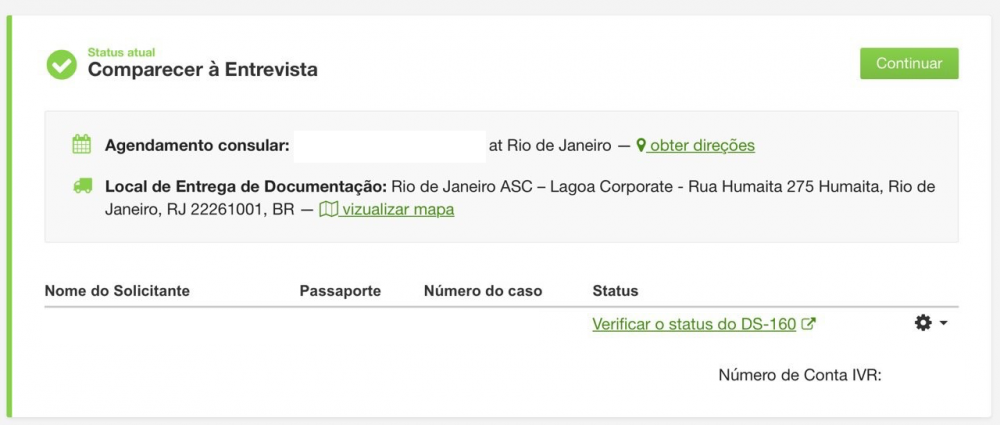Click the delivery truck icon
Image resolution: width=1000 pixels, height=425 pixels.
click(x=82, y=186)
